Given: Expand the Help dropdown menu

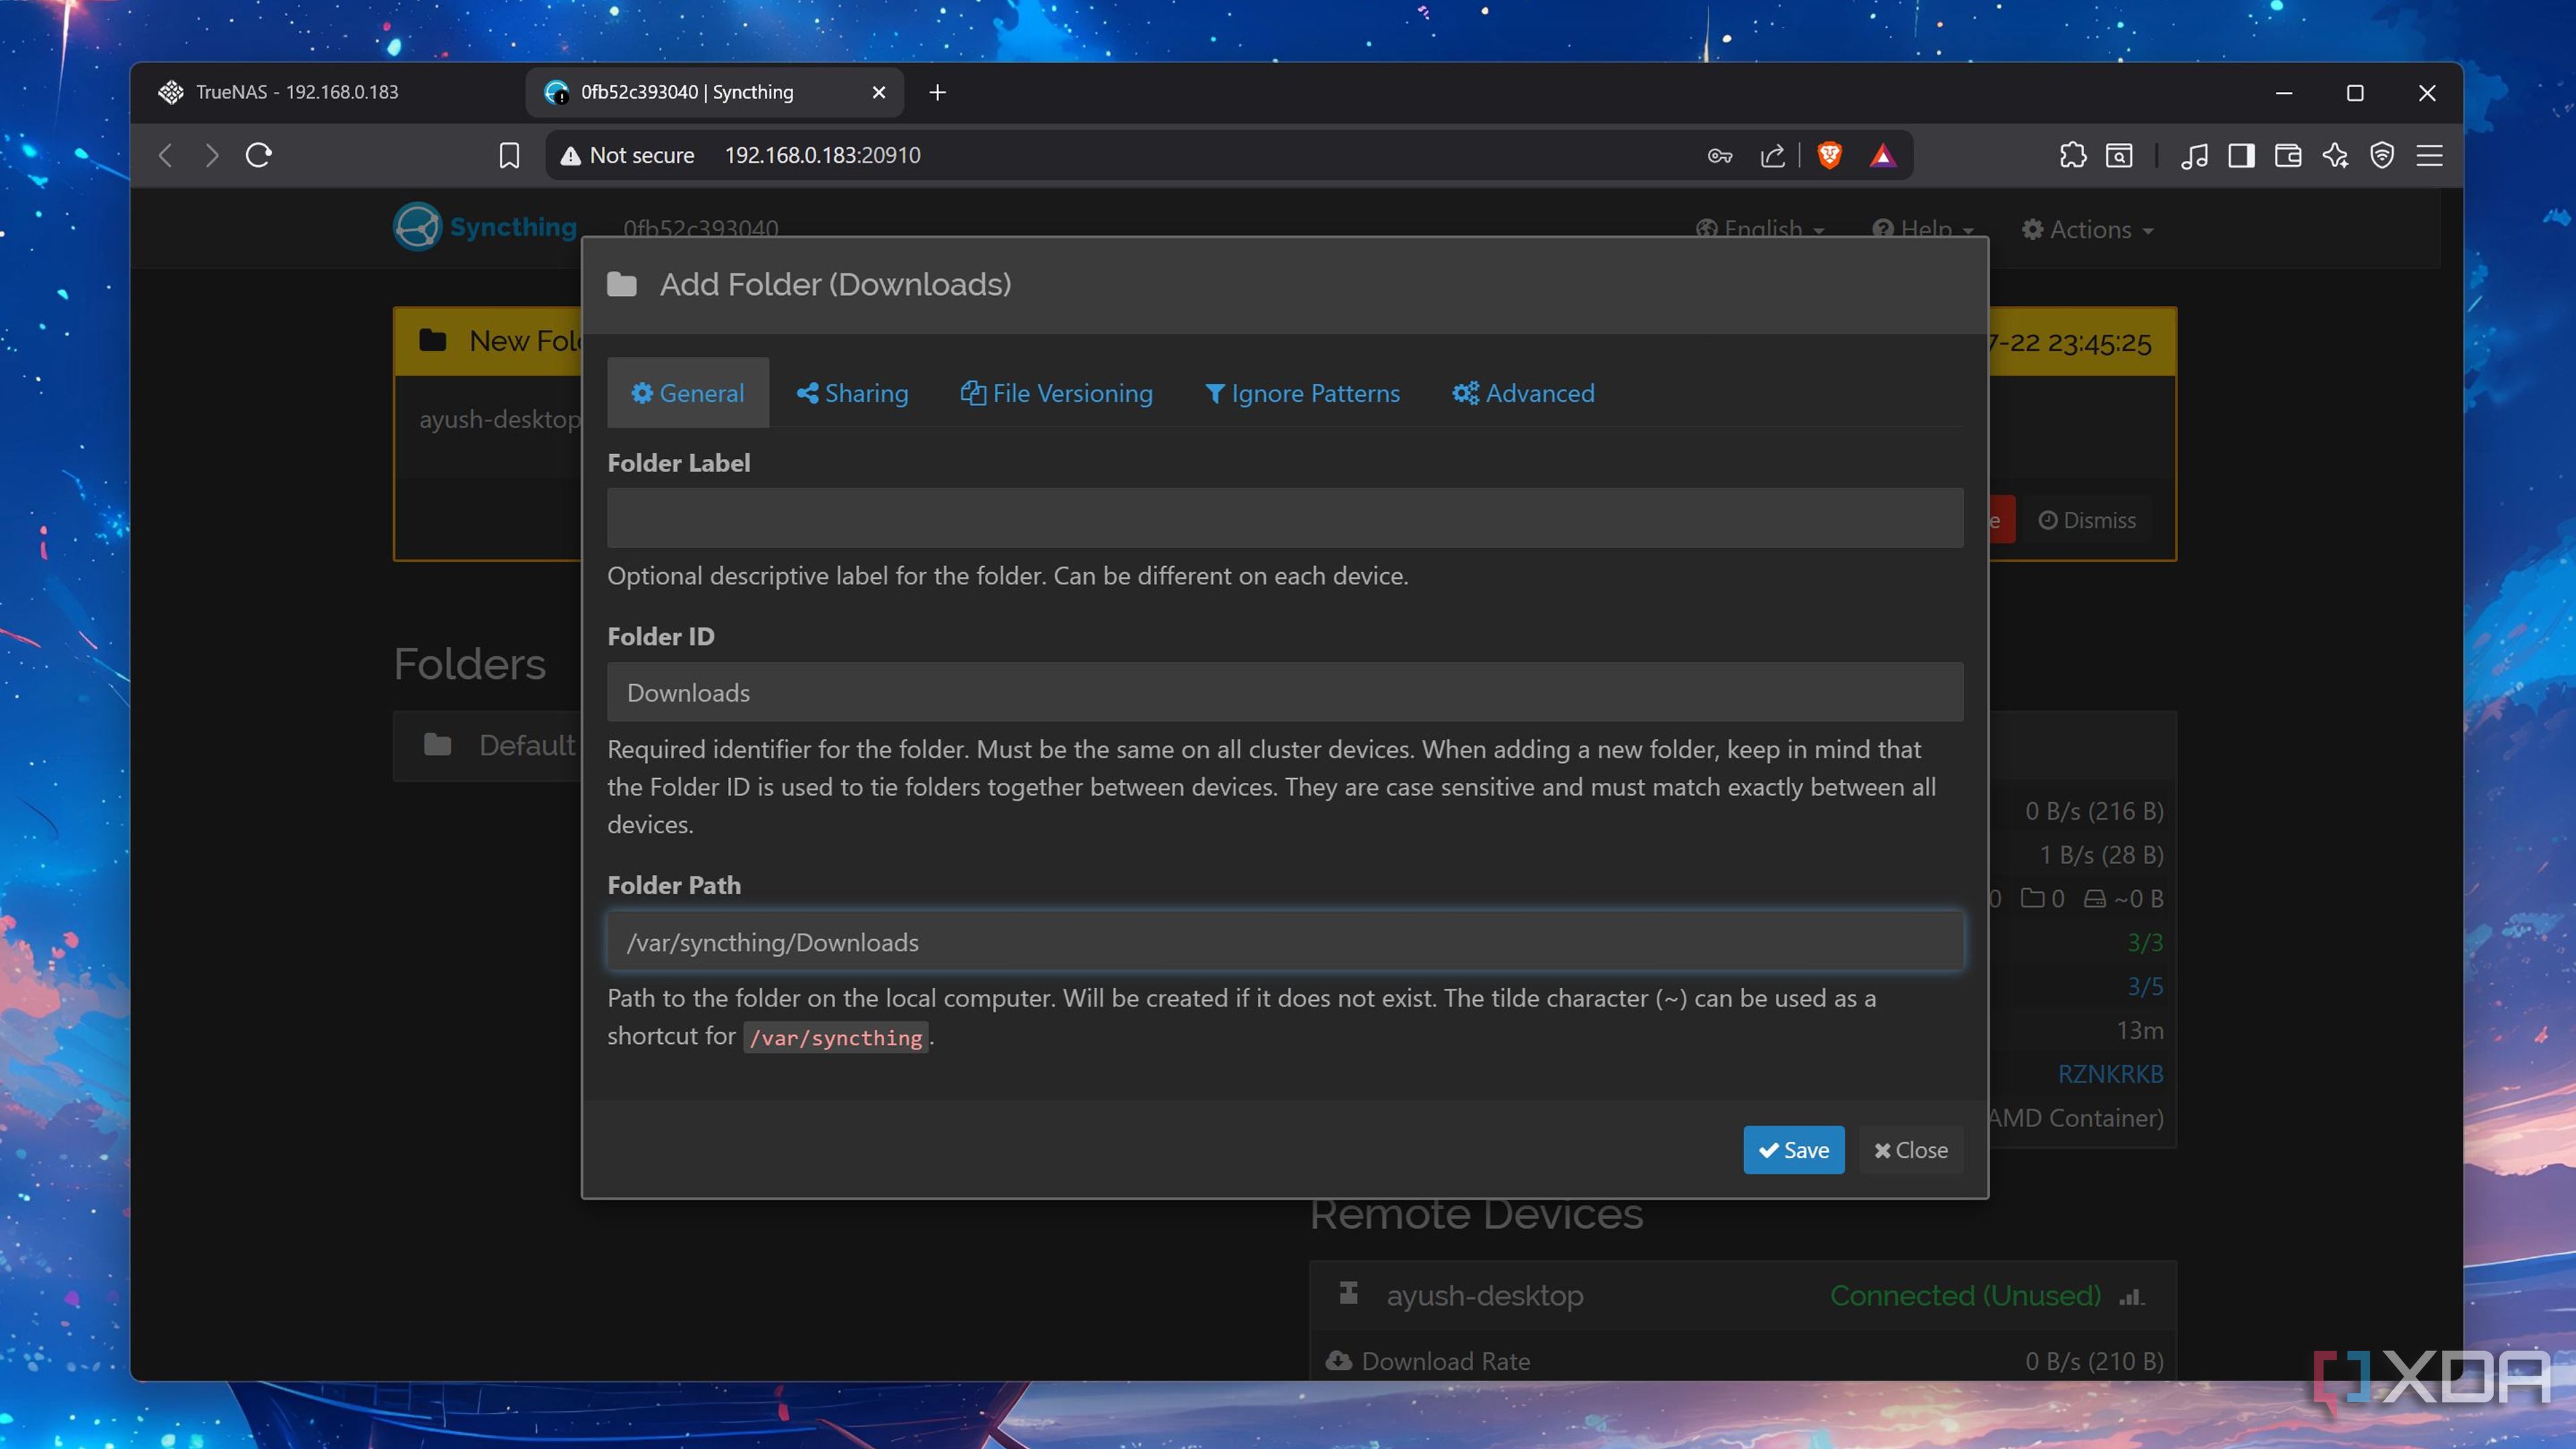Looking at the screenshot, I should 1921,229.
